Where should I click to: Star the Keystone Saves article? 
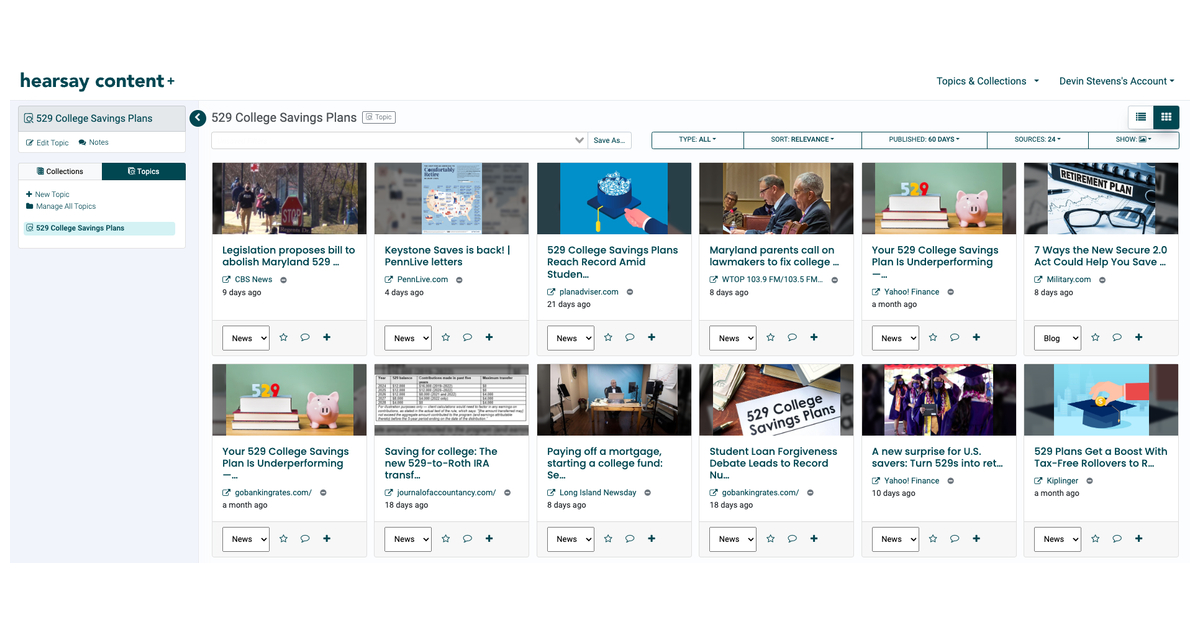coord(445,337)
